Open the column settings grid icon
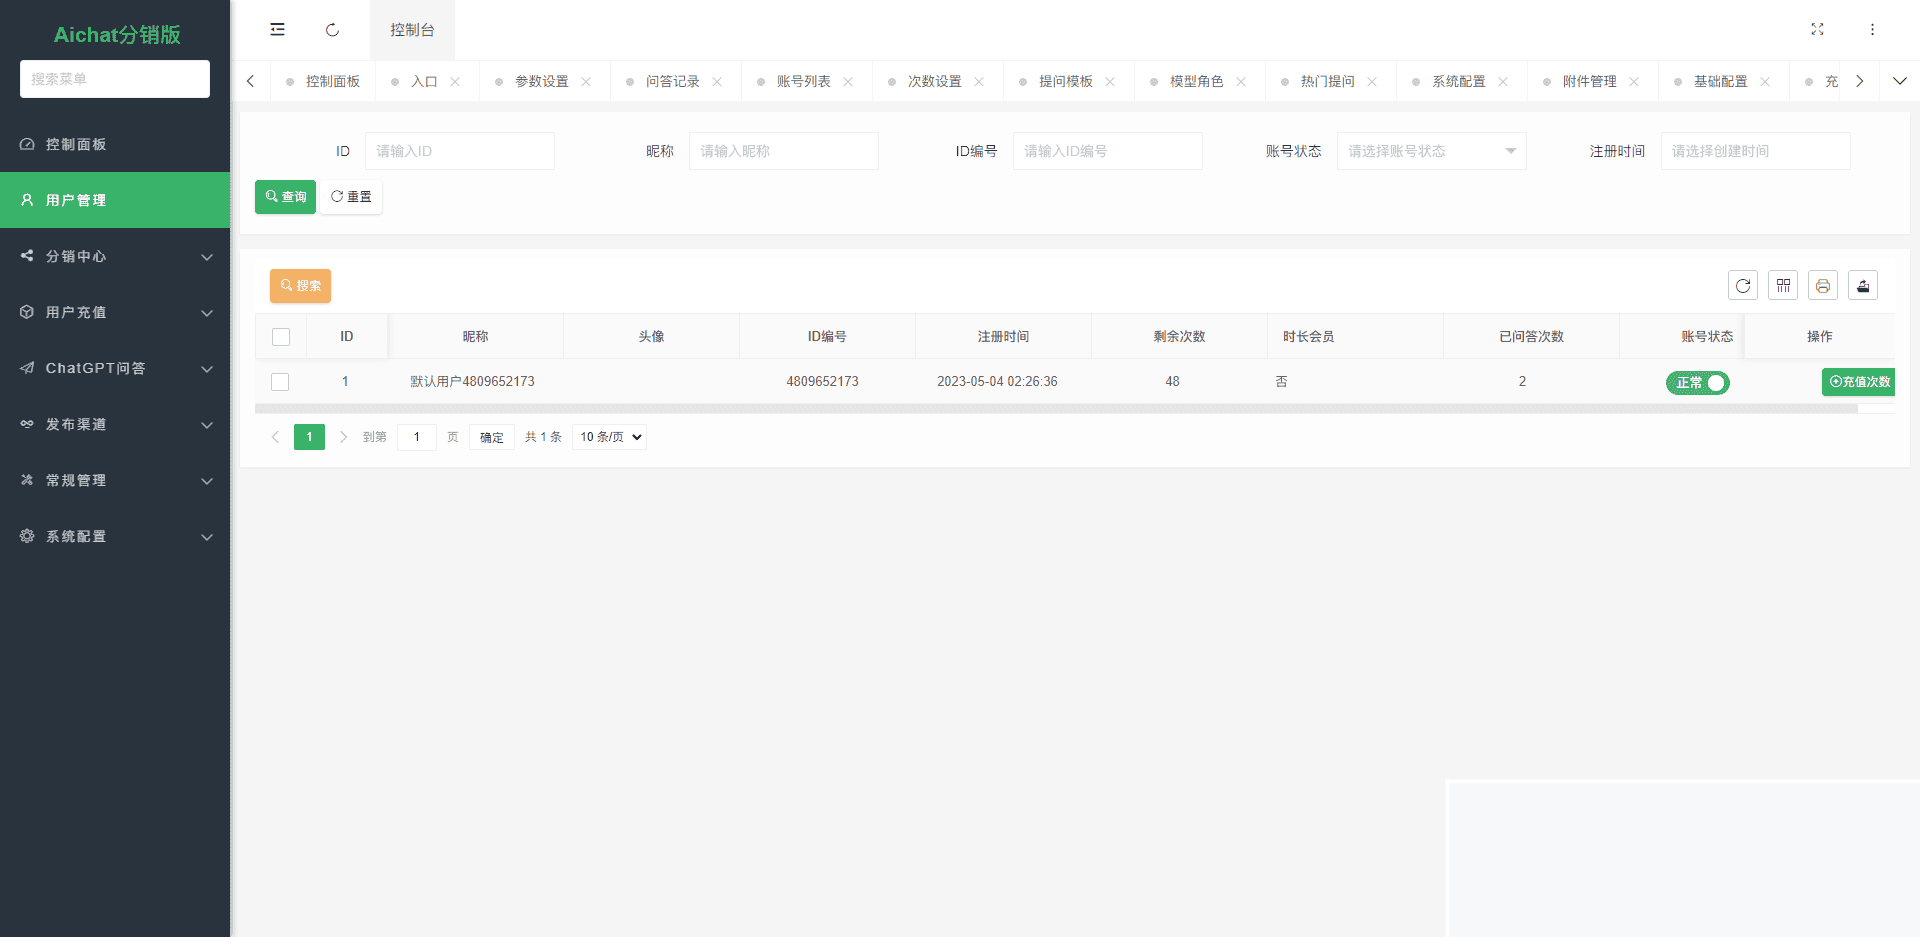 (1783, 285)
